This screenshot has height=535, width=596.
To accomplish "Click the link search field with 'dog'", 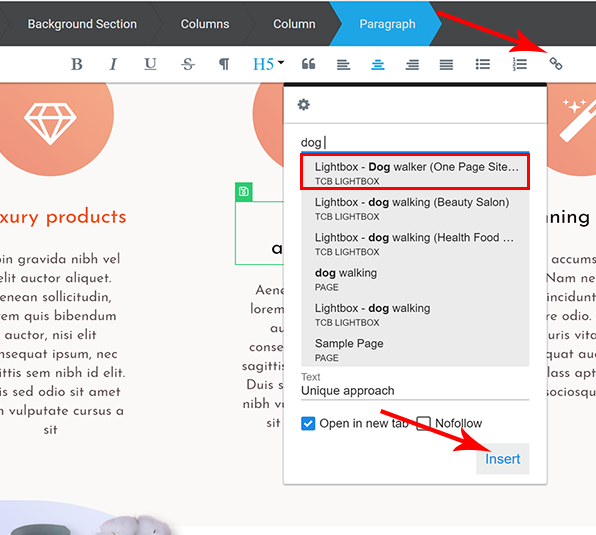I will [x=415, y=142].
